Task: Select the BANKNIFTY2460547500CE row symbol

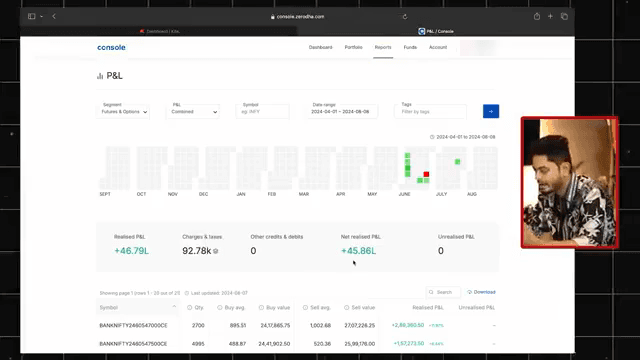Action: tap(133, 344)
